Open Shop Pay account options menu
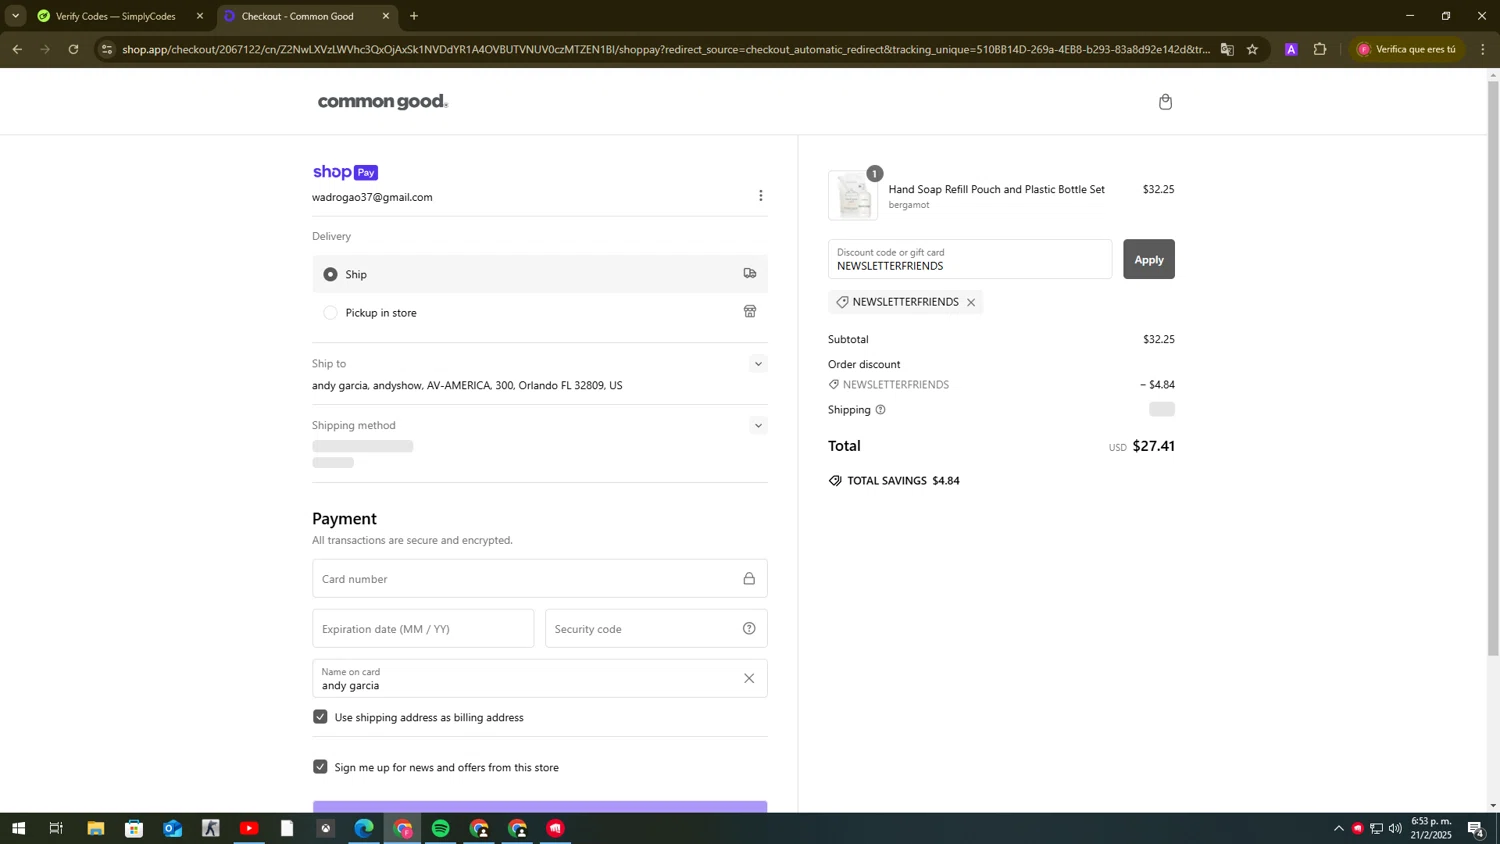Viewport: 1500px width, 844px height. coord(760,196)
